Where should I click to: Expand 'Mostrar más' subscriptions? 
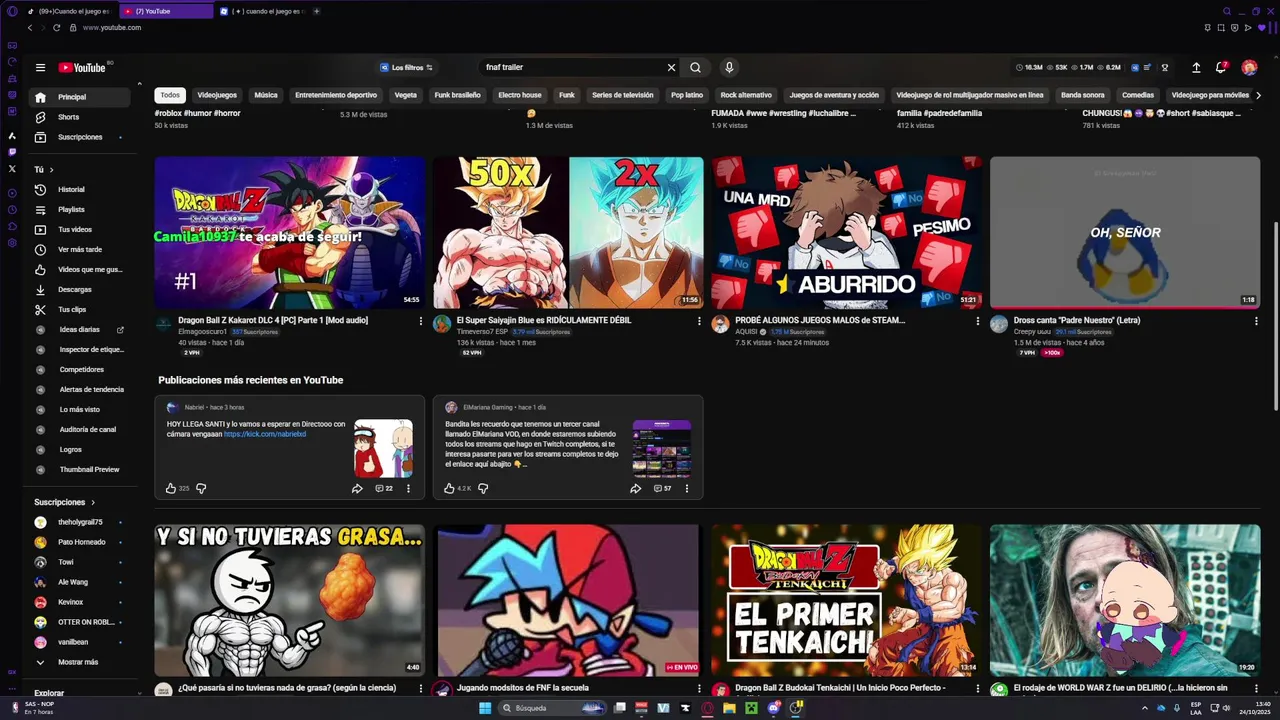point(80,662)
